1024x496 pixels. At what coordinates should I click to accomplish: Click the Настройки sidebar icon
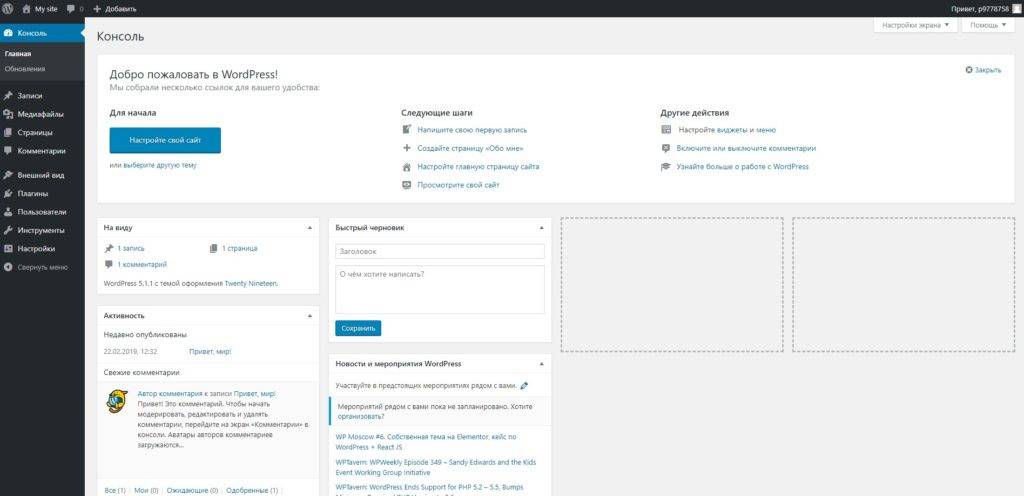(x=8, y=249)
